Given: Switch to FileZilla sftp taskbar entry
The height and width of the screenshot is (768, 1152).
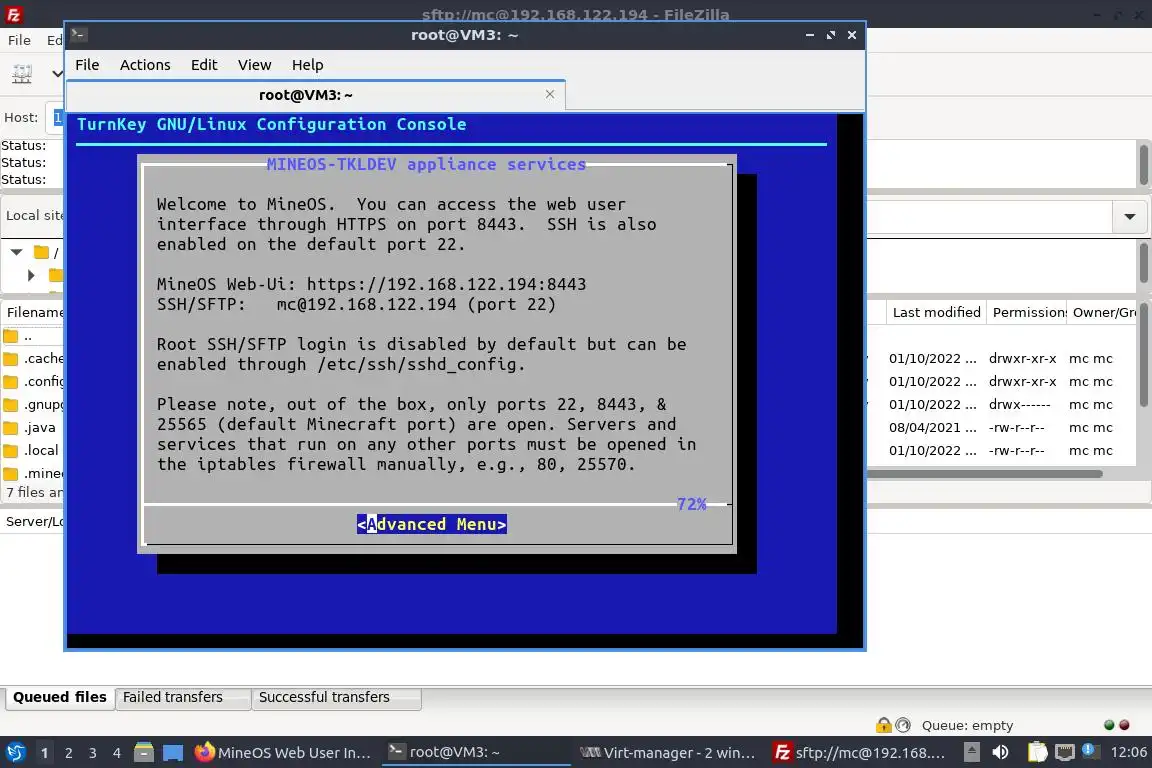Looking at the screenshot, I should pos(860,752).
